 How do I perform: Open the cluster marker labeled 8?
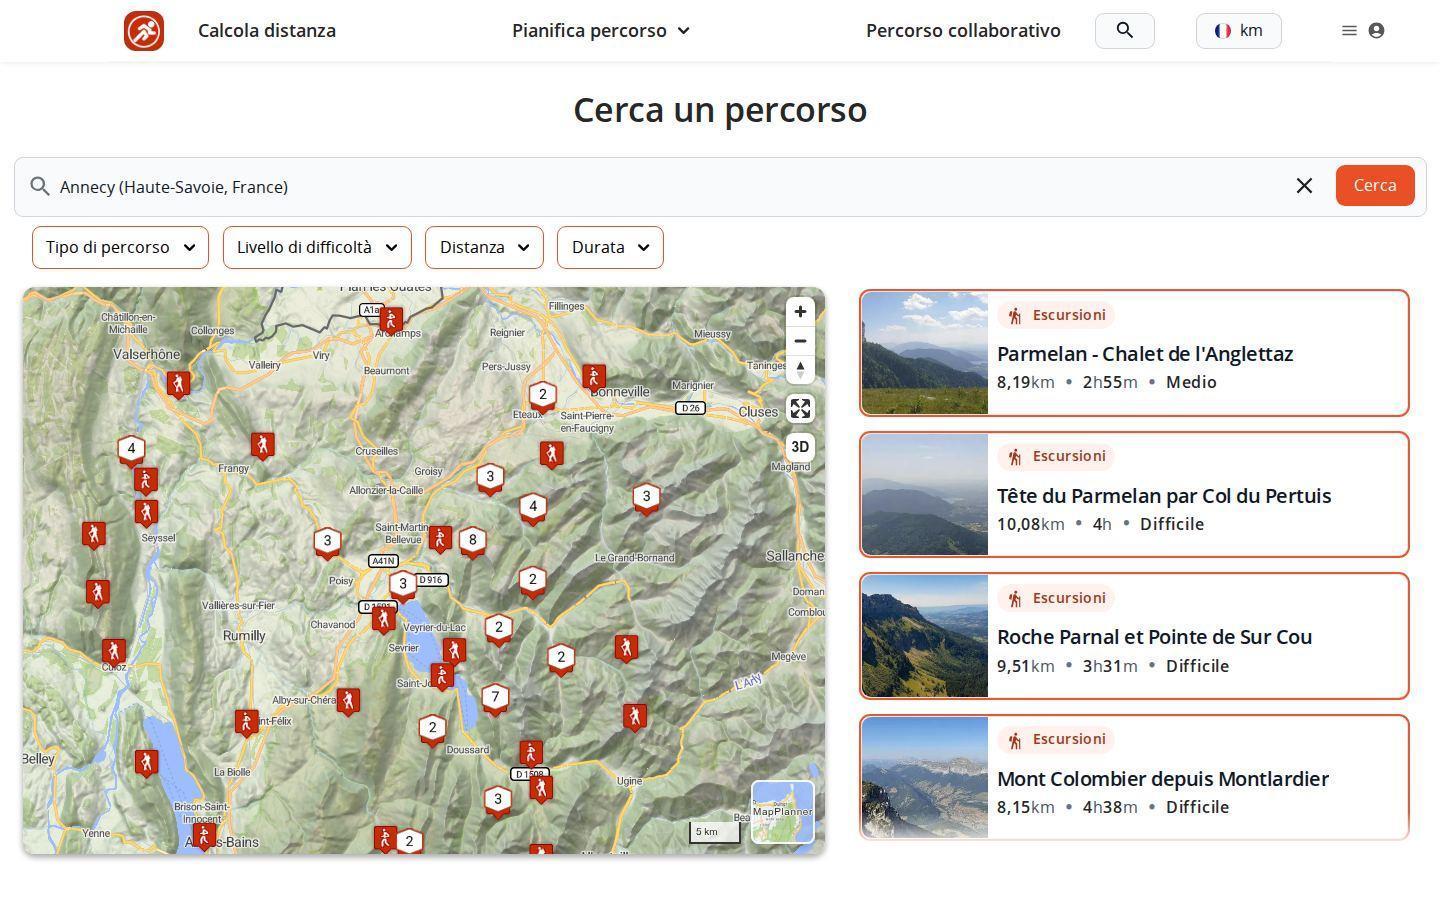coord(473,541)
